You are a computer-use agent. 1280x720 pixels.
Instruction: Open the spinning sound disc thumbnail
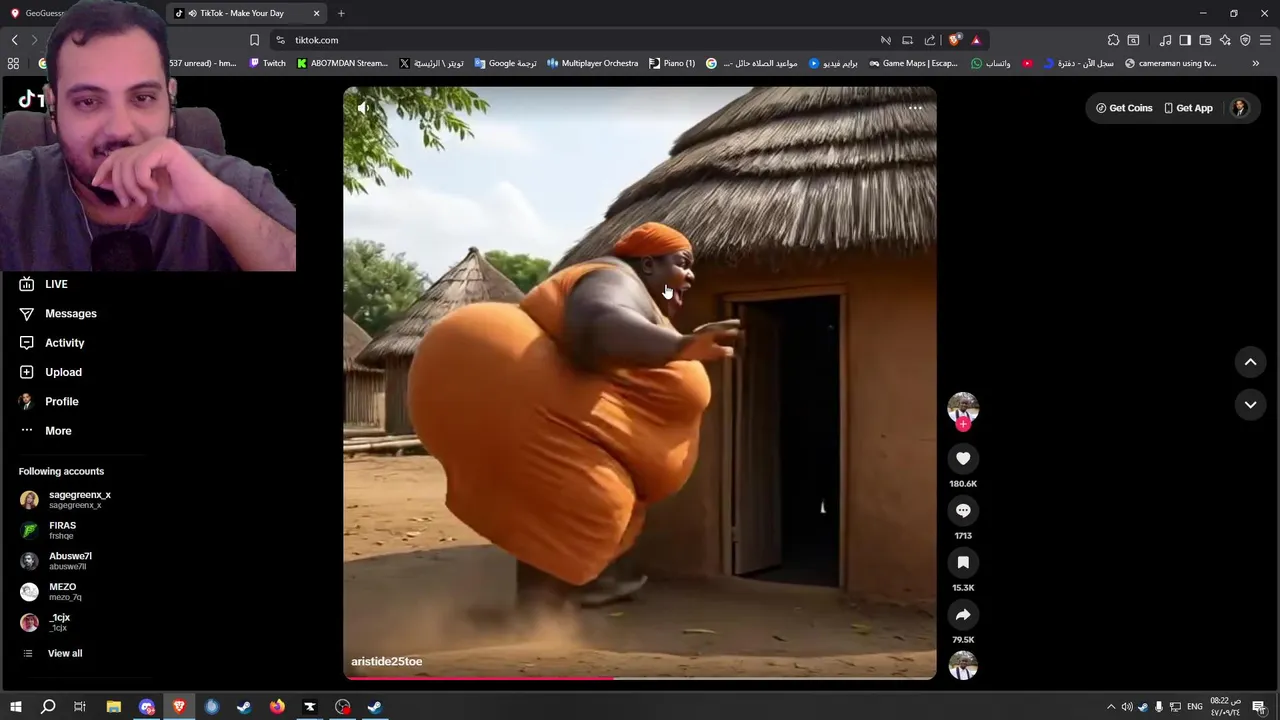[x=963, y=666]
